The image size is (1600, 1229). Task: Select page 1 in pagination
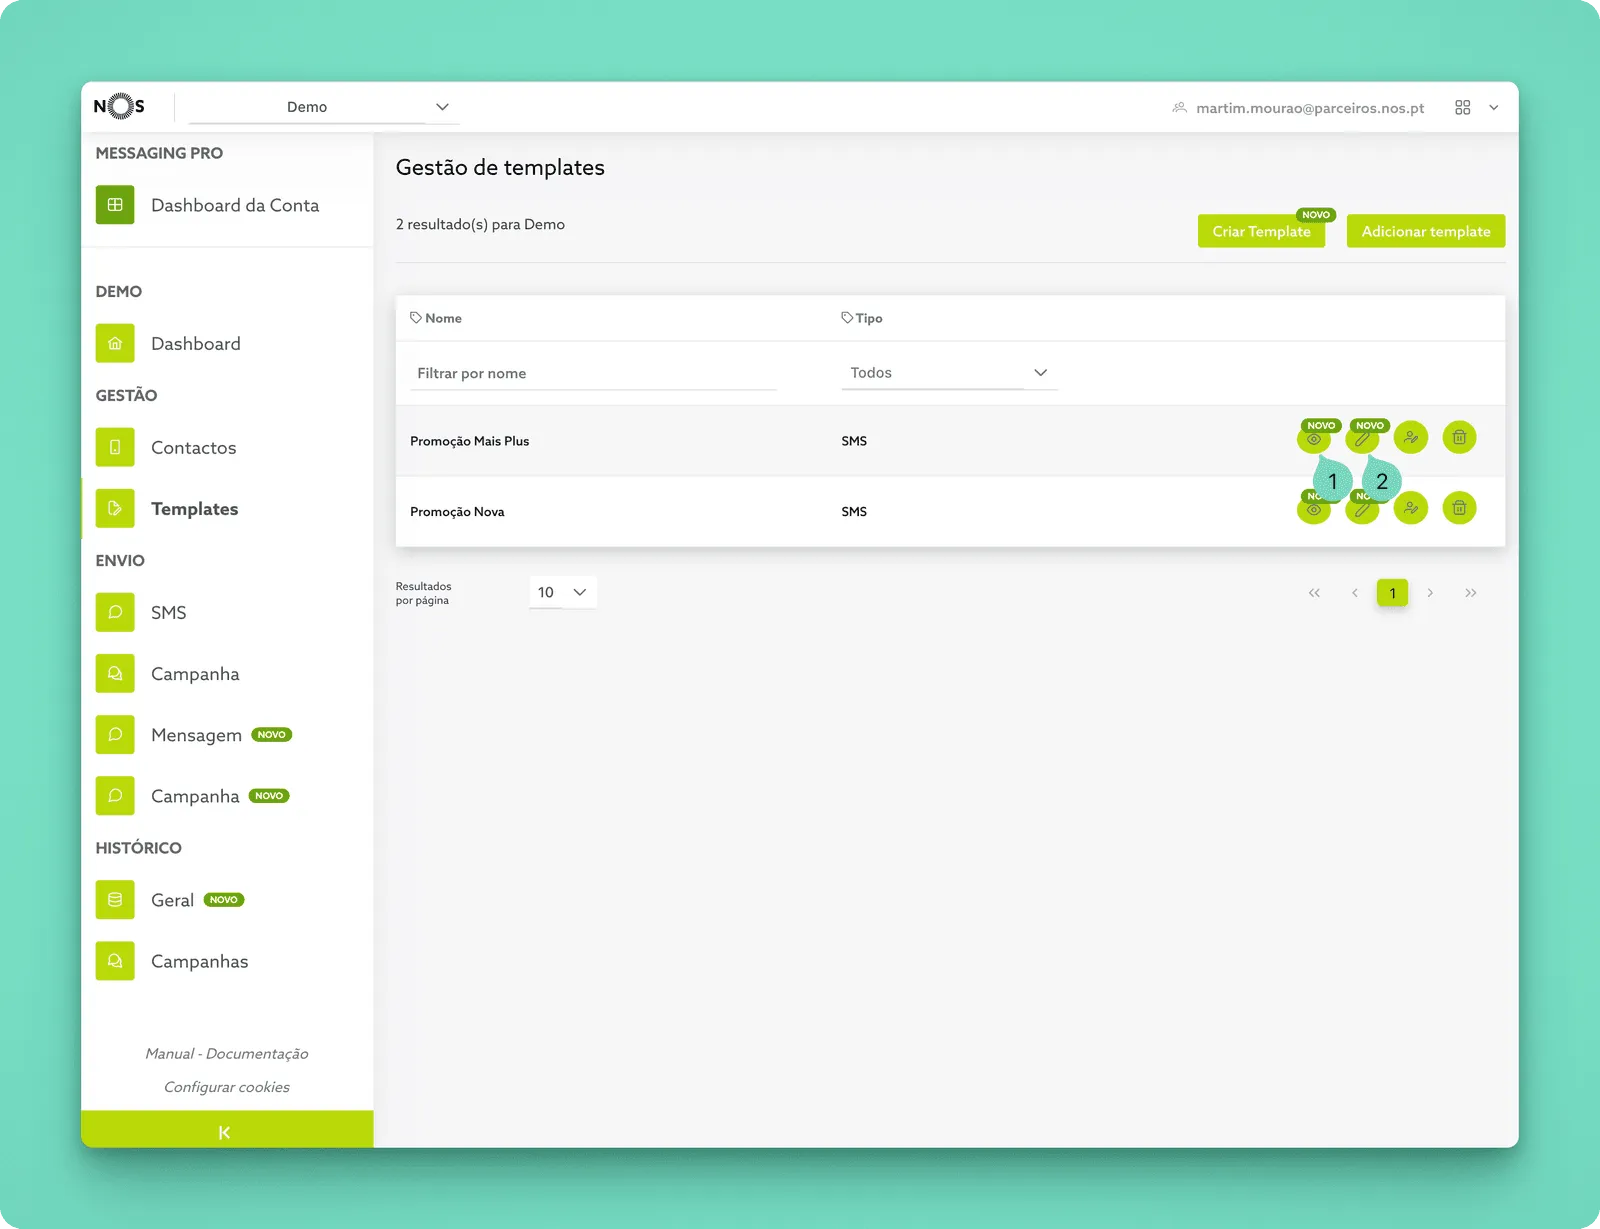click(1392, 593)
